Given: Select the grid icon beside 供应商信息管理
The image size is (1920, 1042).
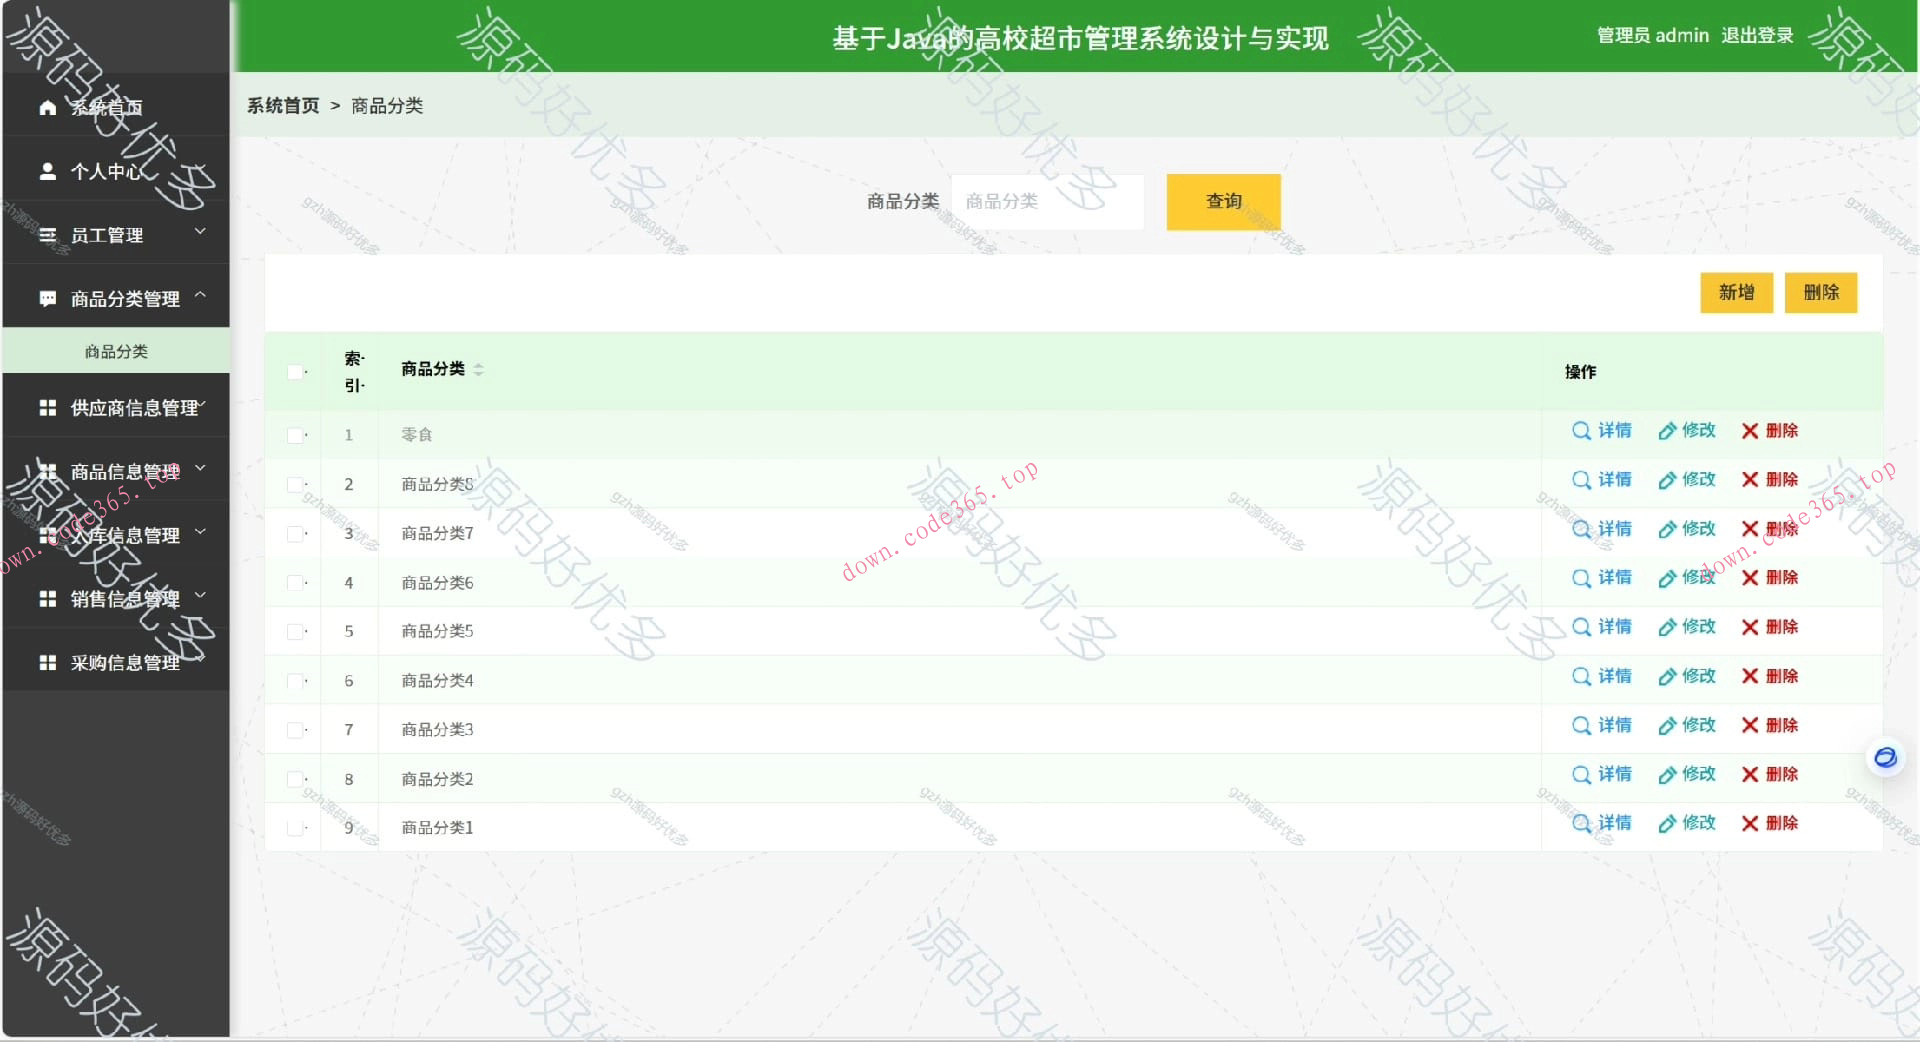Looking at the screenshot, I should pyautogui.click(x=47, y=407).
